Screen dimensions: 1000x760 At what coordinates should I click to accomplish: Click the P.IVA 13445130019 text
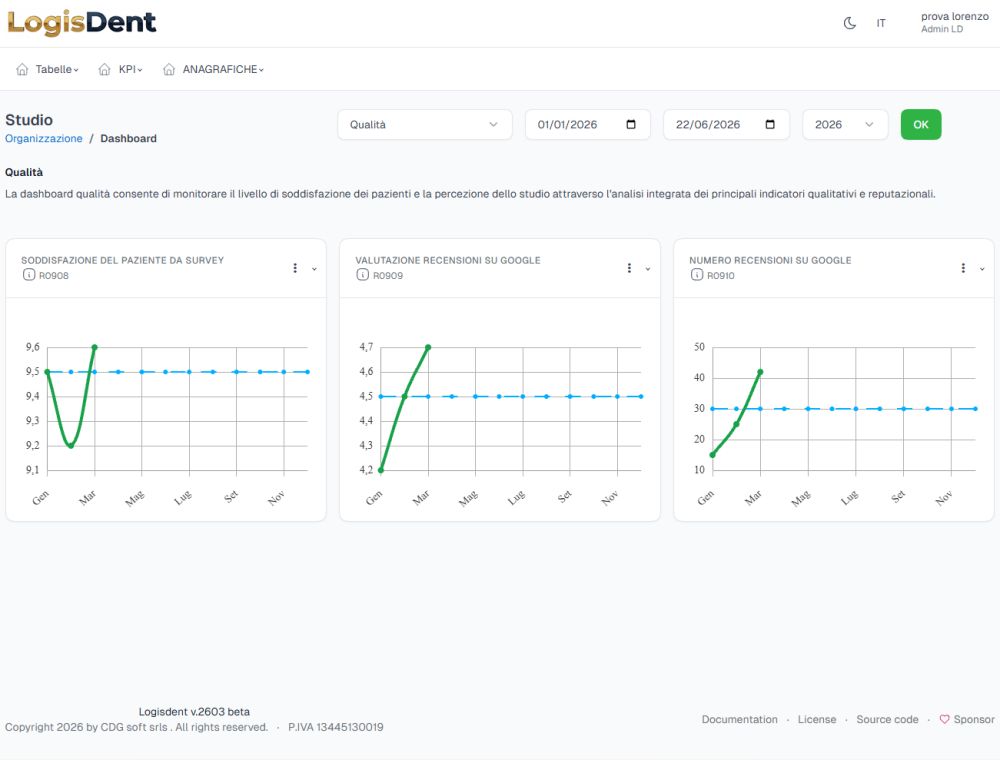click(x=335, y=727)
